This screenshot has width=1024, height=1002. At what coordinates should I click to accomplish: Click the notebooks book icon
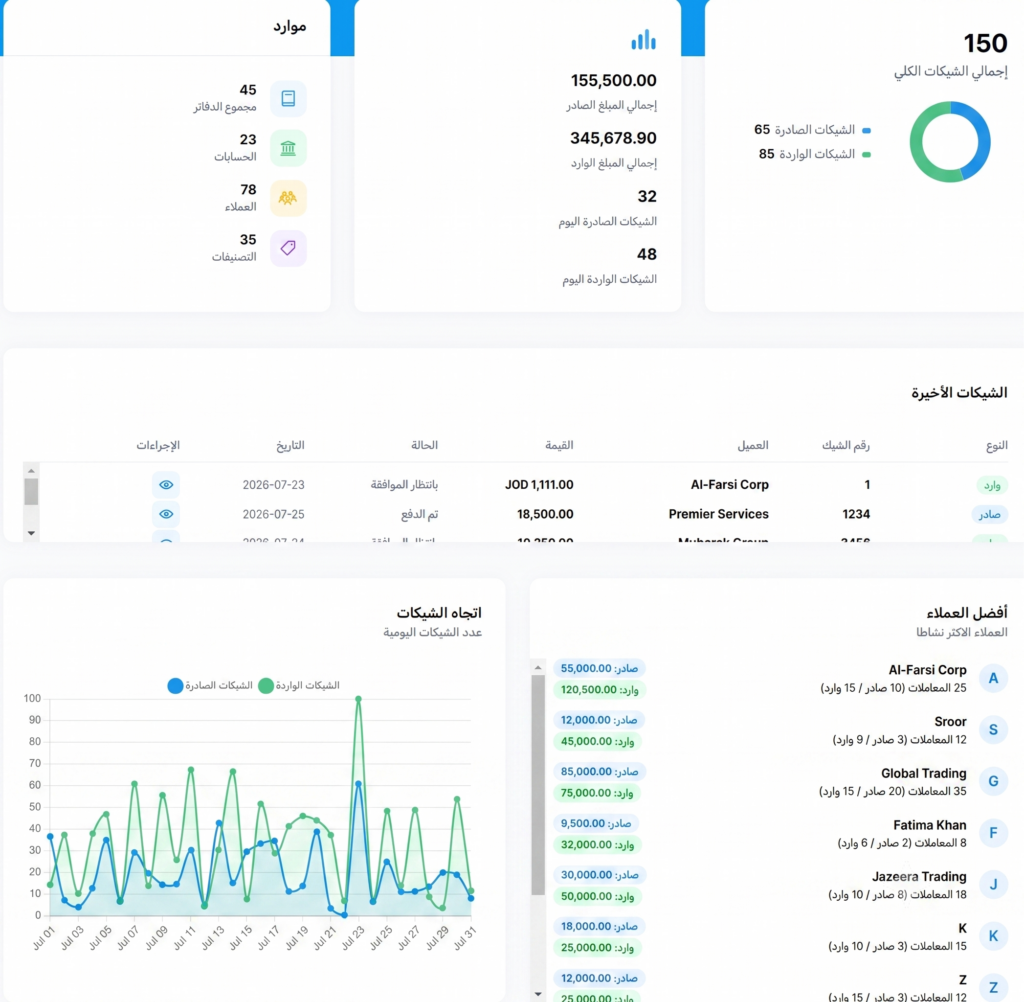pyautogui.click(x=288, y=99)
